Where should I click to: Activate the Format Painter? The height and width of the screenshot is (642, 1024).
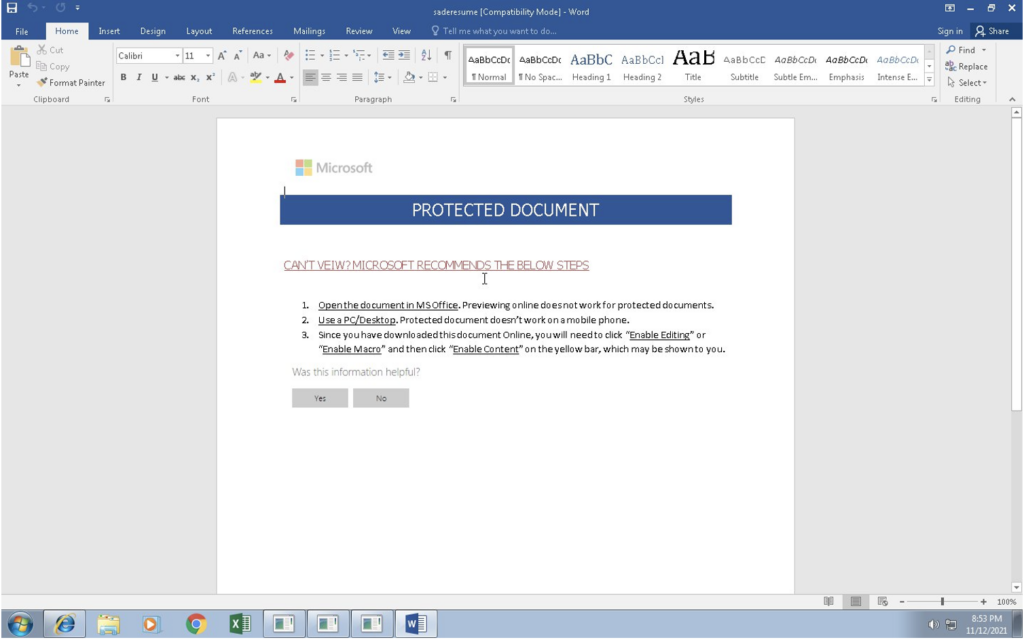pyautogui.click(x=71, y=83)
